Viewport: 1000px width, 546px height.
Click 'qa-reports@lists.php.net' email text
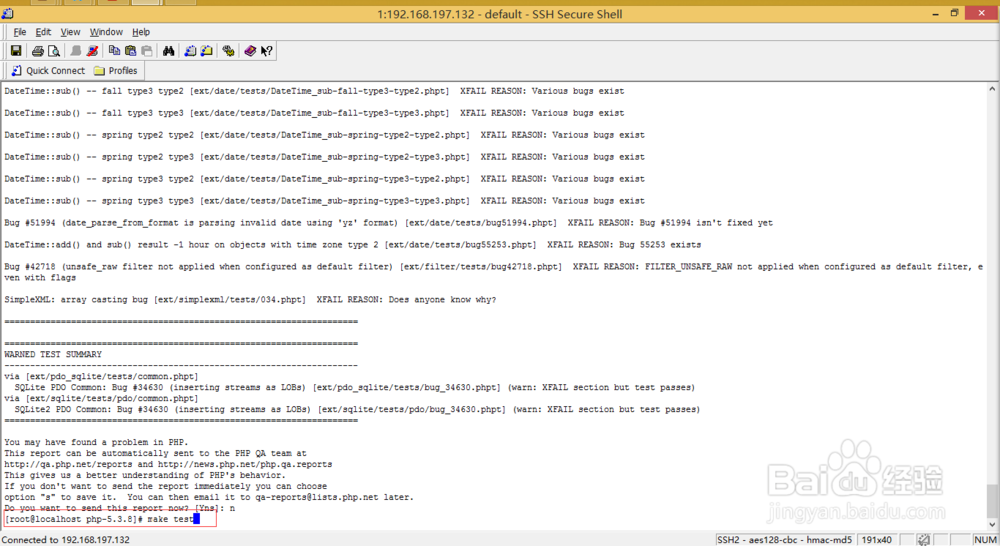click(317, 497)
